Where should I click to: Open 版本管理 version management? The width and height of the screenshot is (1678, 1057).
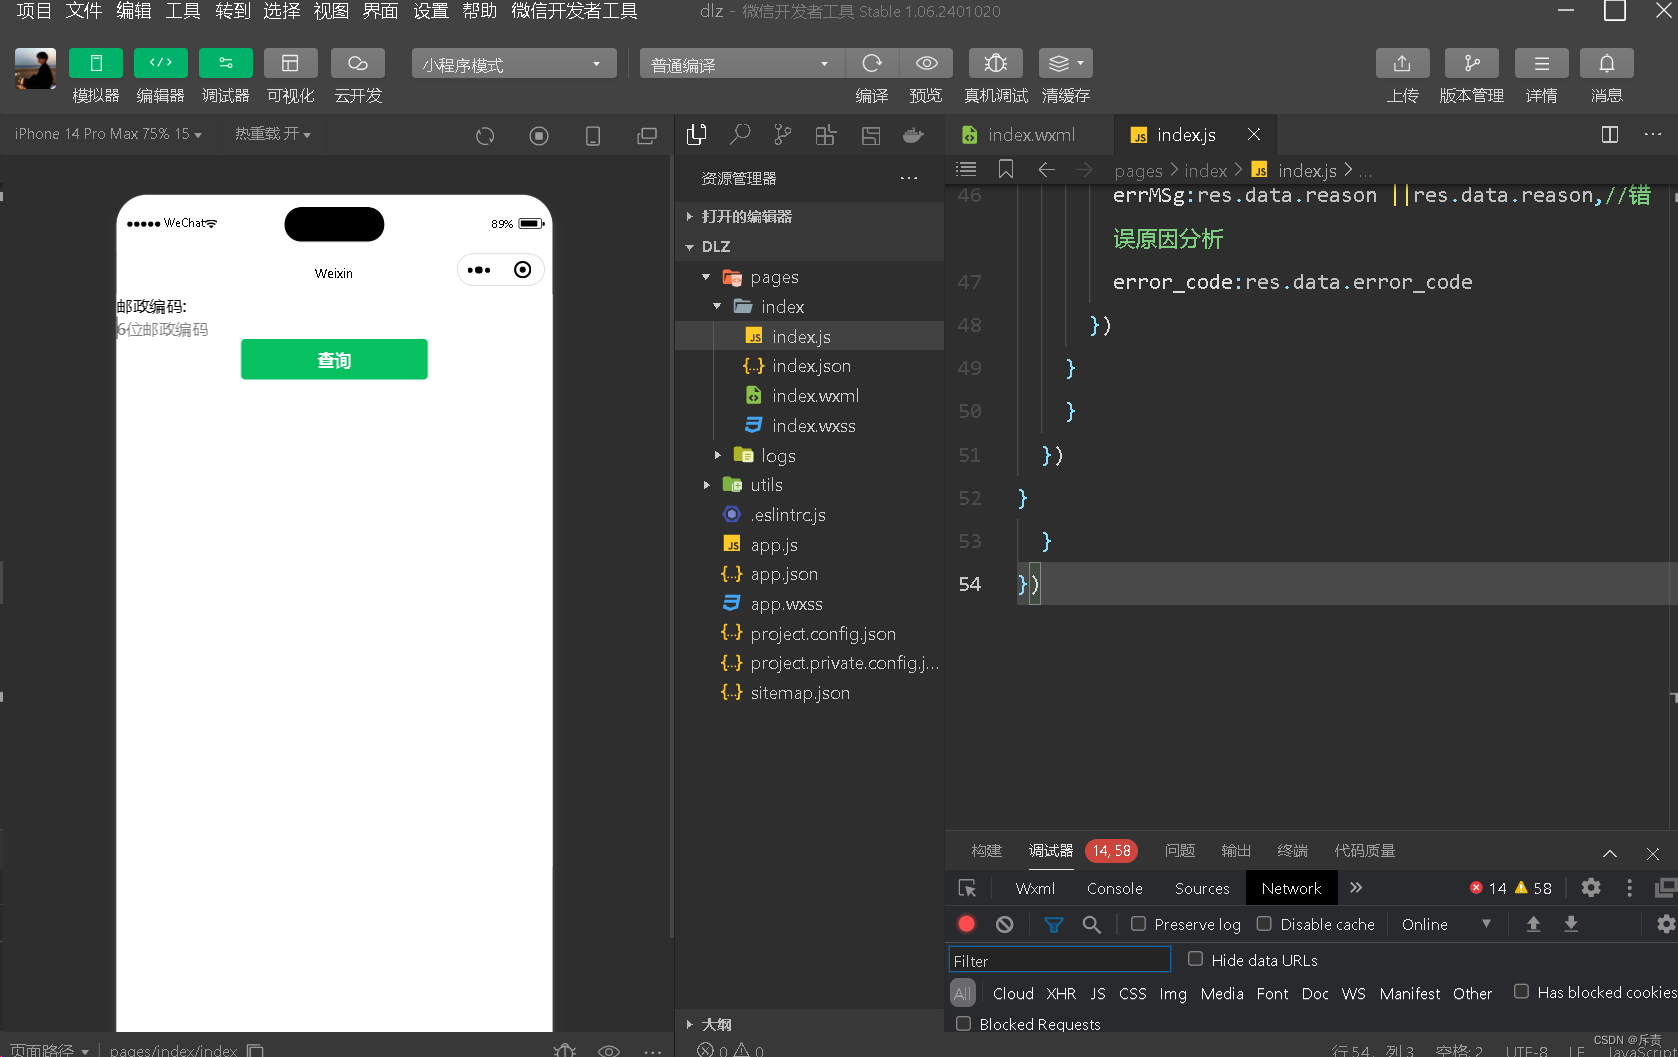1471,63
